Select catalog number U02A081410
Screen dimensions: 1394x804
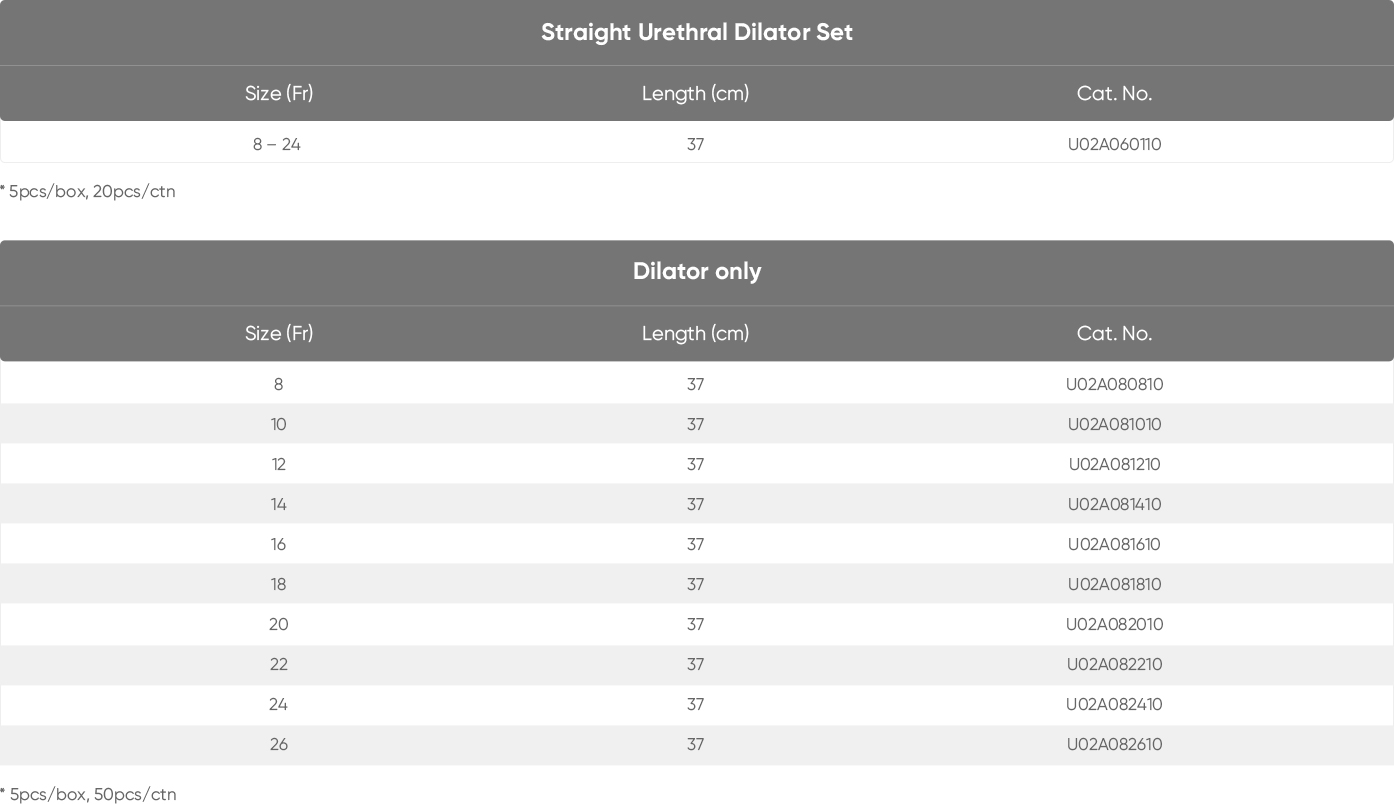tap(1114, 504)
